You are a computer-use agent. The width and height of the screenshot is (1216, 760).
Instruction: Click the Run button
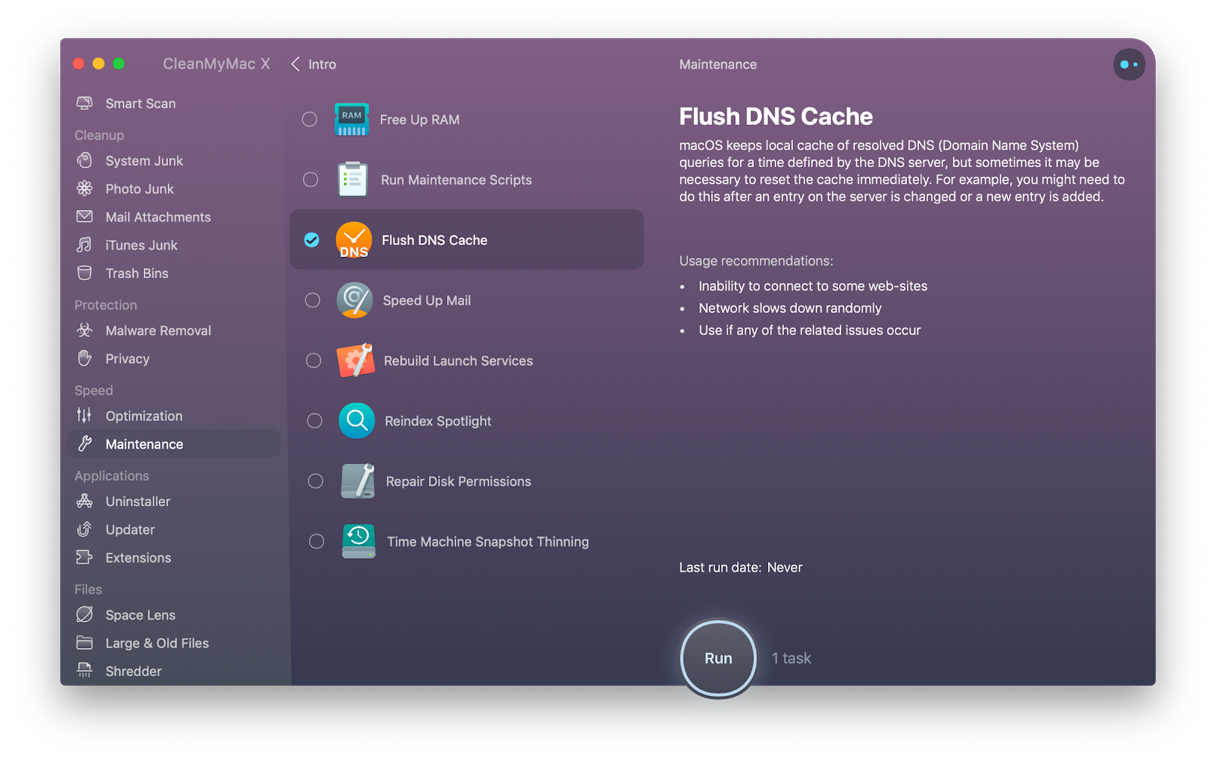(x=718, y=658)
